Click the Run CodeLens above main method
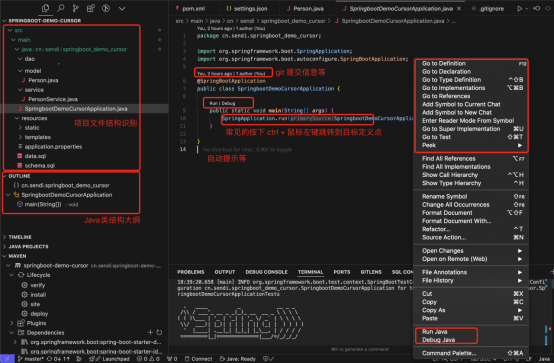Screen dimensions: 554x363 click(x=213, y=103)
